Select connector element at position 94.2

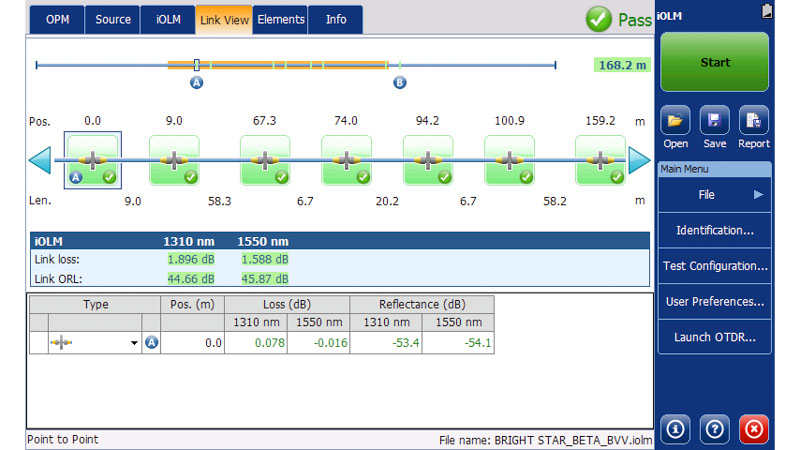coord(428,160)
